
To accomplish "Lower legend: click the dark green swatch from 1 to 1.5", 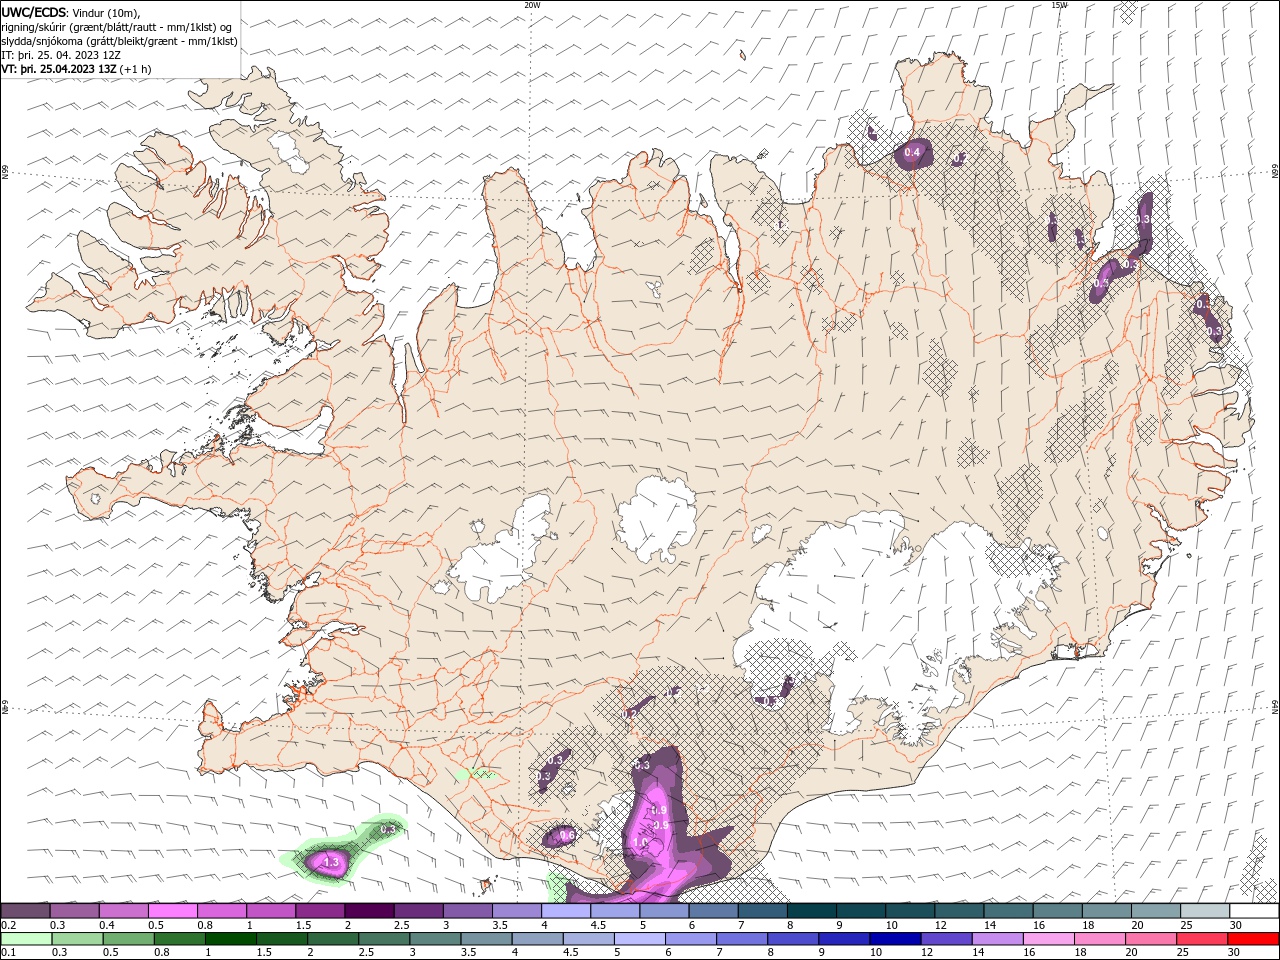I will coord(230,939).
